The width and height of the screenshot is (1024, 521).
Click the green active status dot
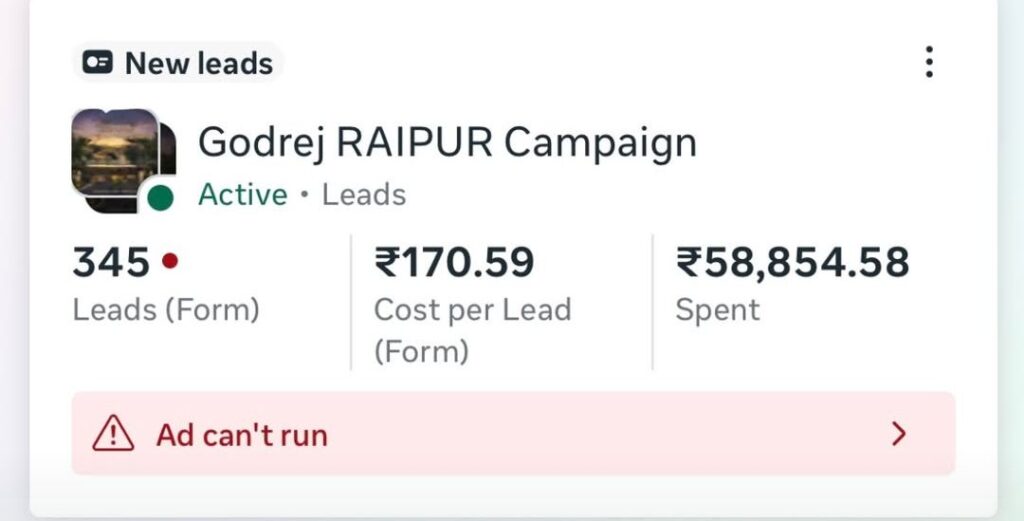click(x=160, y=197)
